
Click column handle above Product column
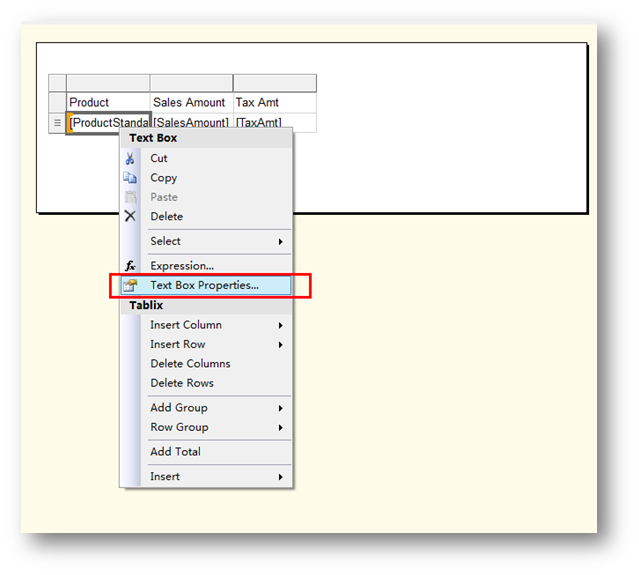pos(108,83)
